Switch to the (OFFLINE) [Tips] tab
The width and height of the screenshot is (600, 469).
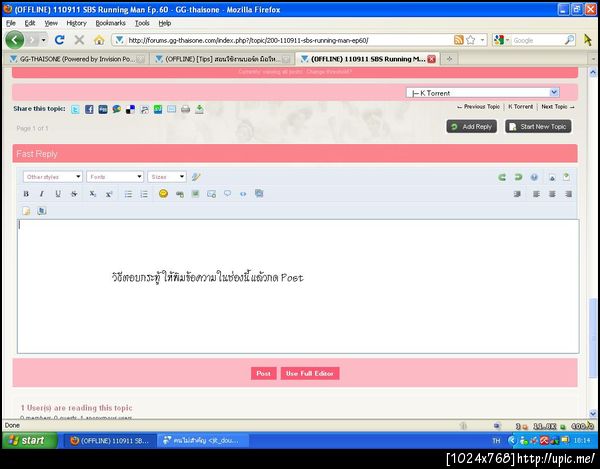pyautogui.click(x=222, y=59)
